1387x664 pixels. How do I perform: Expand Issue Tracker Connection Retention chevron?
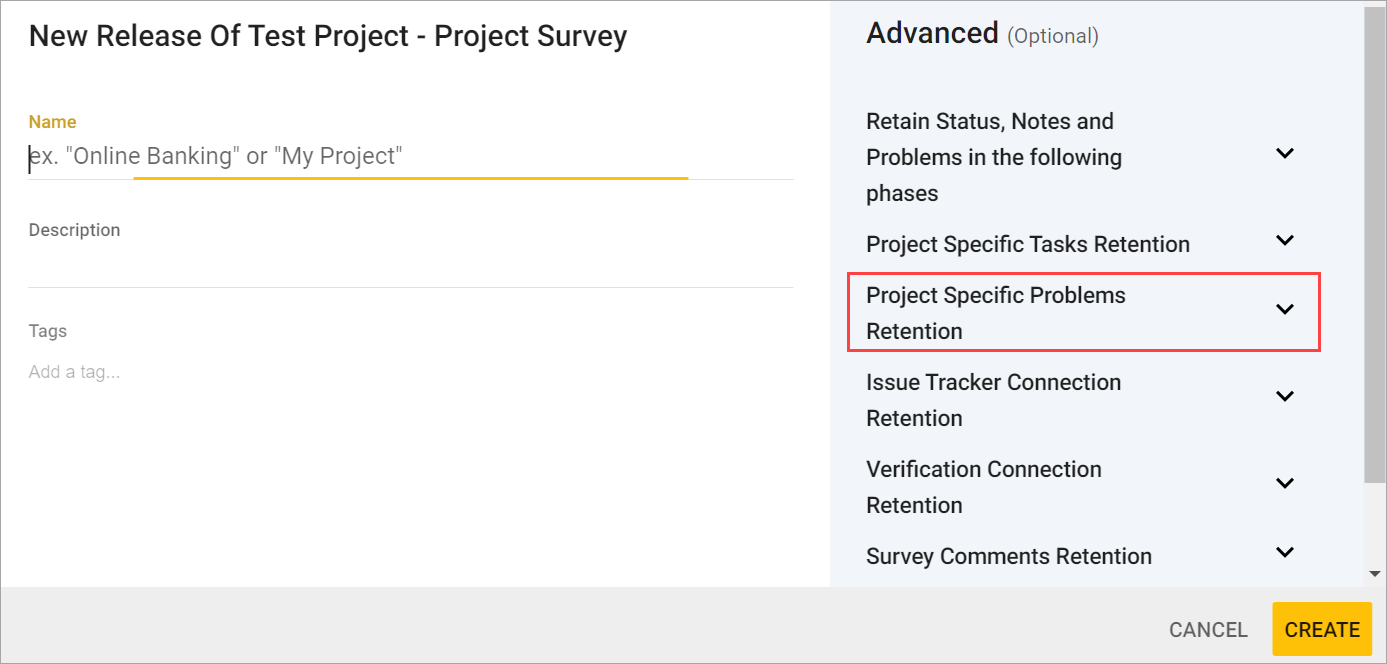pyautogui.click(x=1285, y=397)
